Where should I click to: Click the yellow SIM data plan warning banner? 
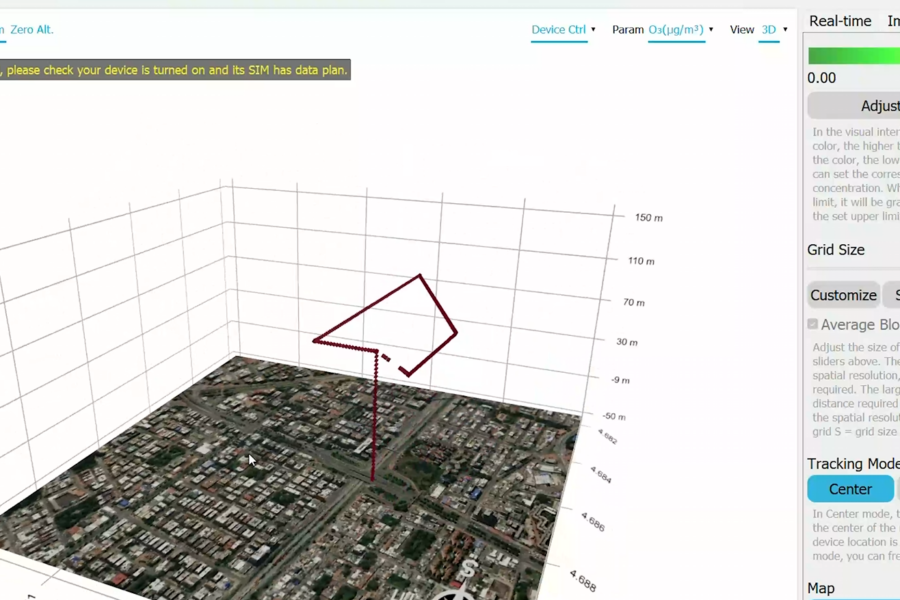(x=175, y=71)
